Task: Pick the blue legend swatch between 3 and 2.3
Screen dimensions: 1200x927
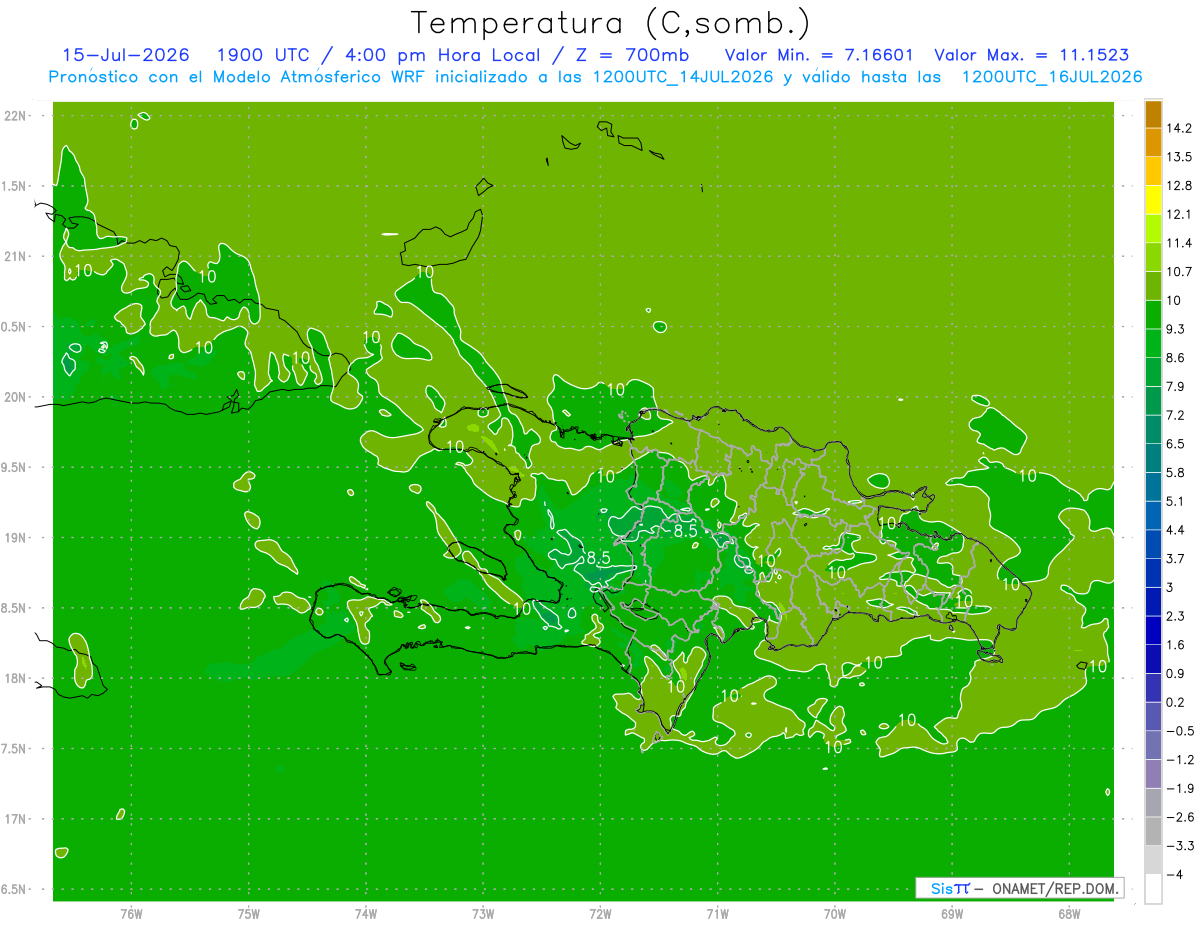Action: [1153, 602]
